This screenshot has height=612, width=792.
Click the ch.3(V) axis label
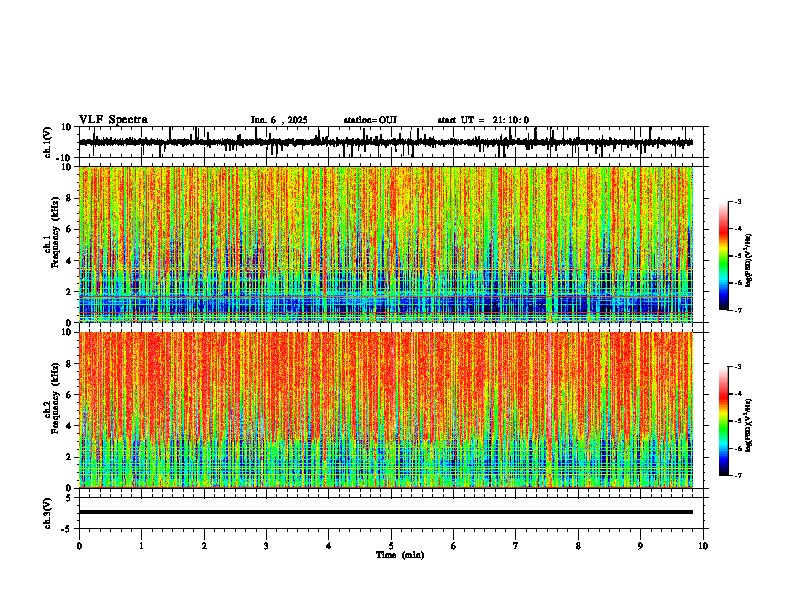pos(48,513)
